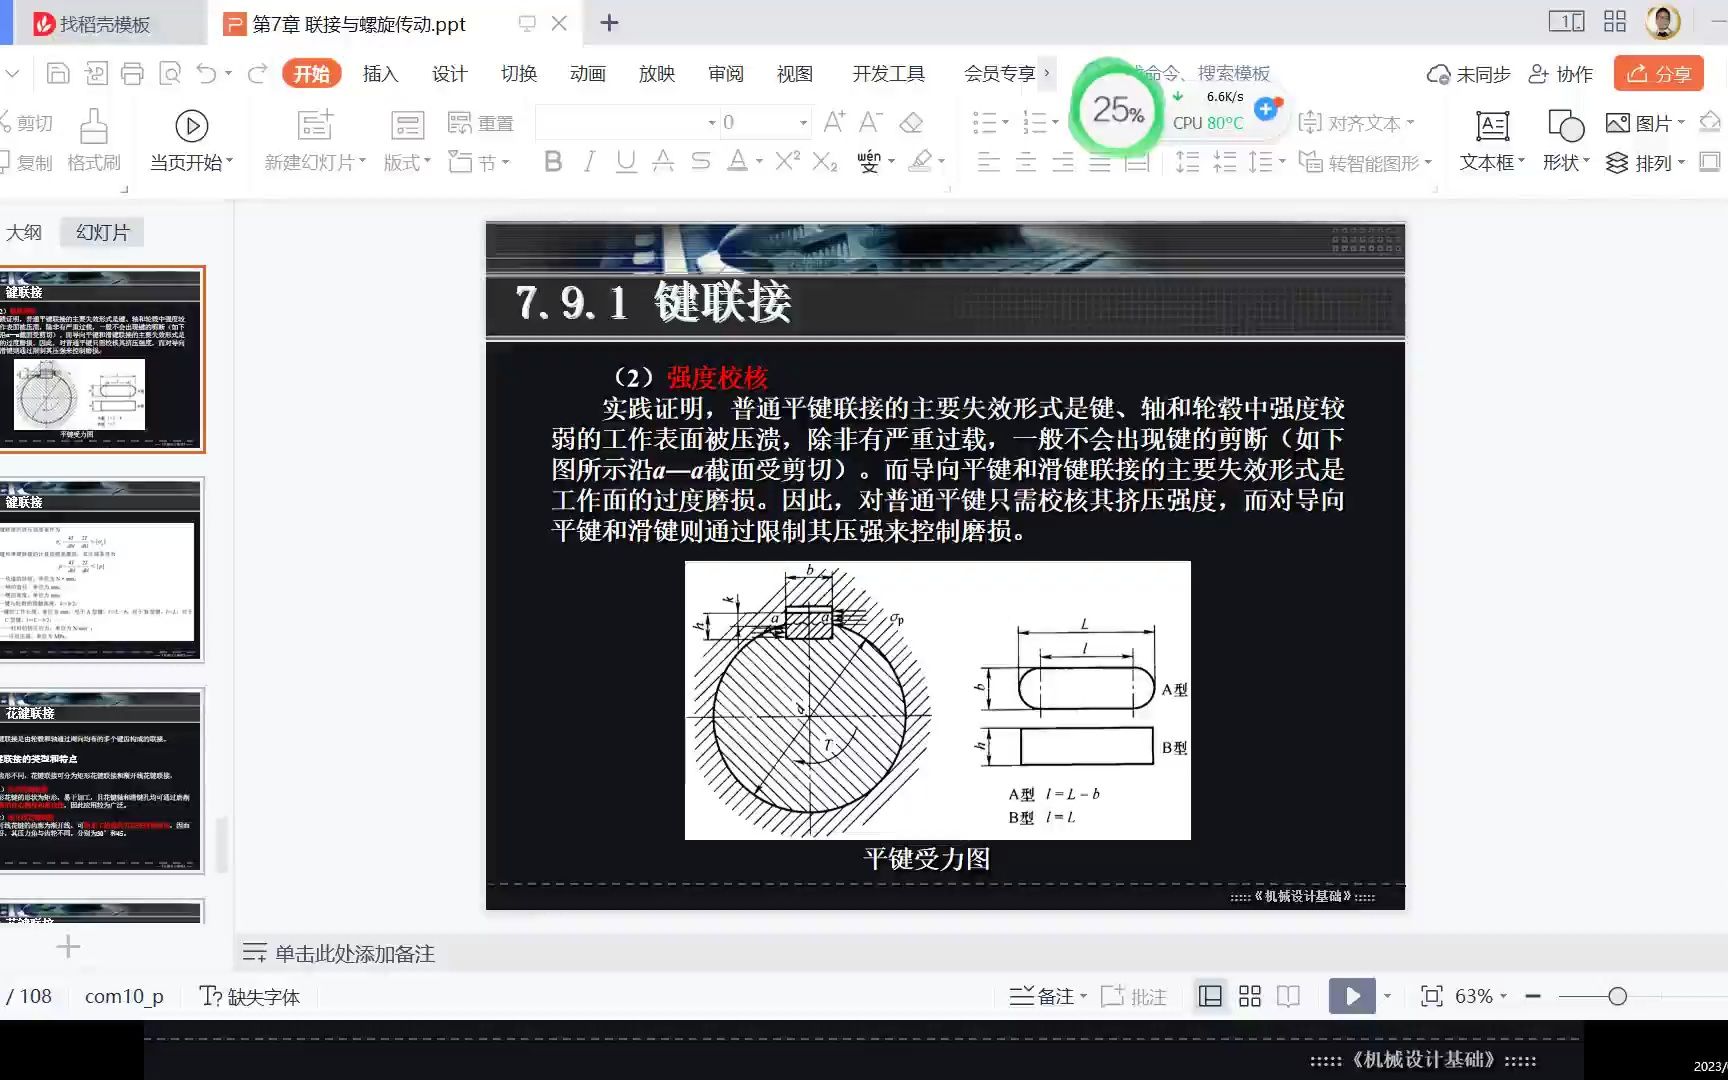Switch to normal view icon
1728x1080 pixels.
(x=1210, y=996)
